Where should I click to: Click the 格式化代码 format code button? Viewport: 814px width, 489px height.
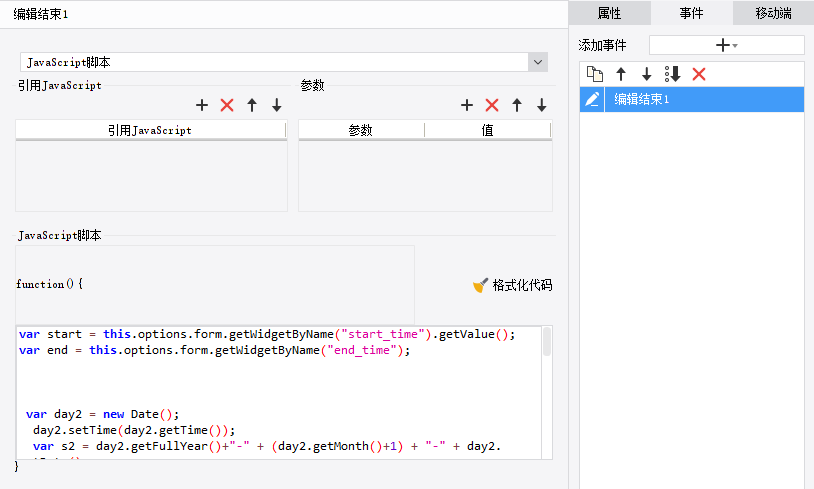(x=512, y=285)
